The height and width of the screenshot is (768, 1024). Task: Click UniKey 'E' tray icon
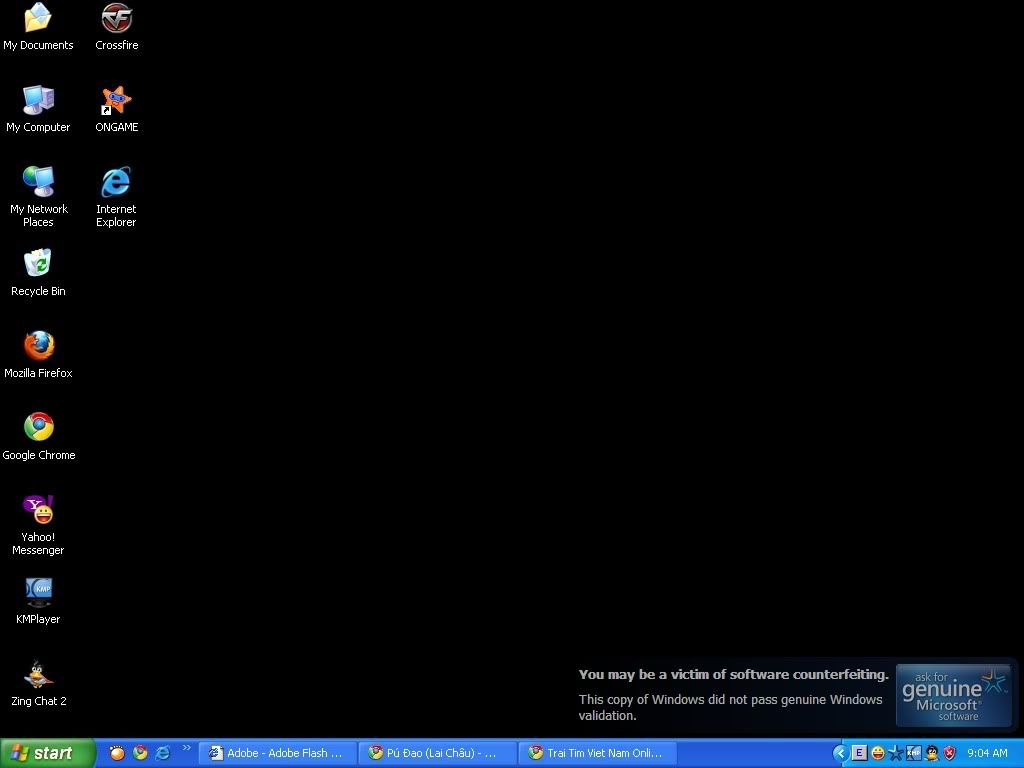(859, 754)
